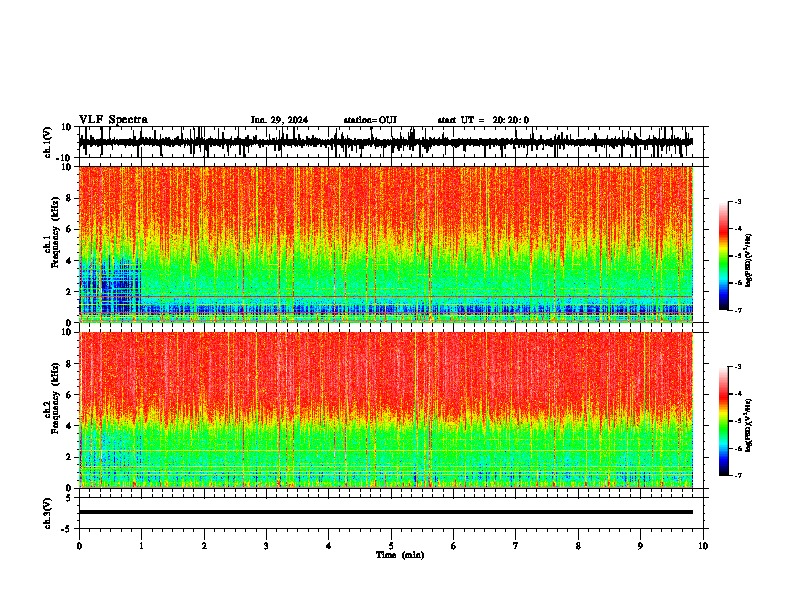Click the time axis end label "10"
This screenshot has width=792, height=612.
coord(703,546)
